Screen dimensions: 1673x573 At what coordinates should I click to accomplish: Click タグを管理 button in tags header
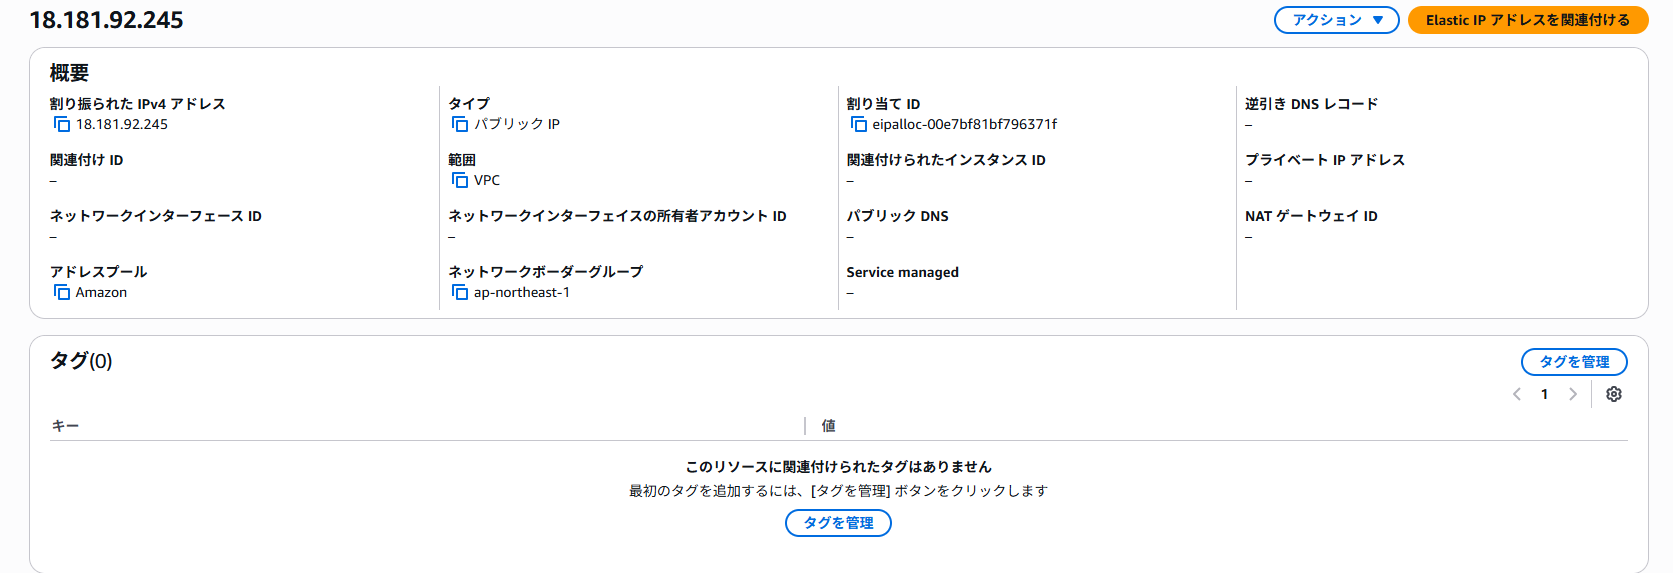pyautogui.click(x=1573, y=362)
